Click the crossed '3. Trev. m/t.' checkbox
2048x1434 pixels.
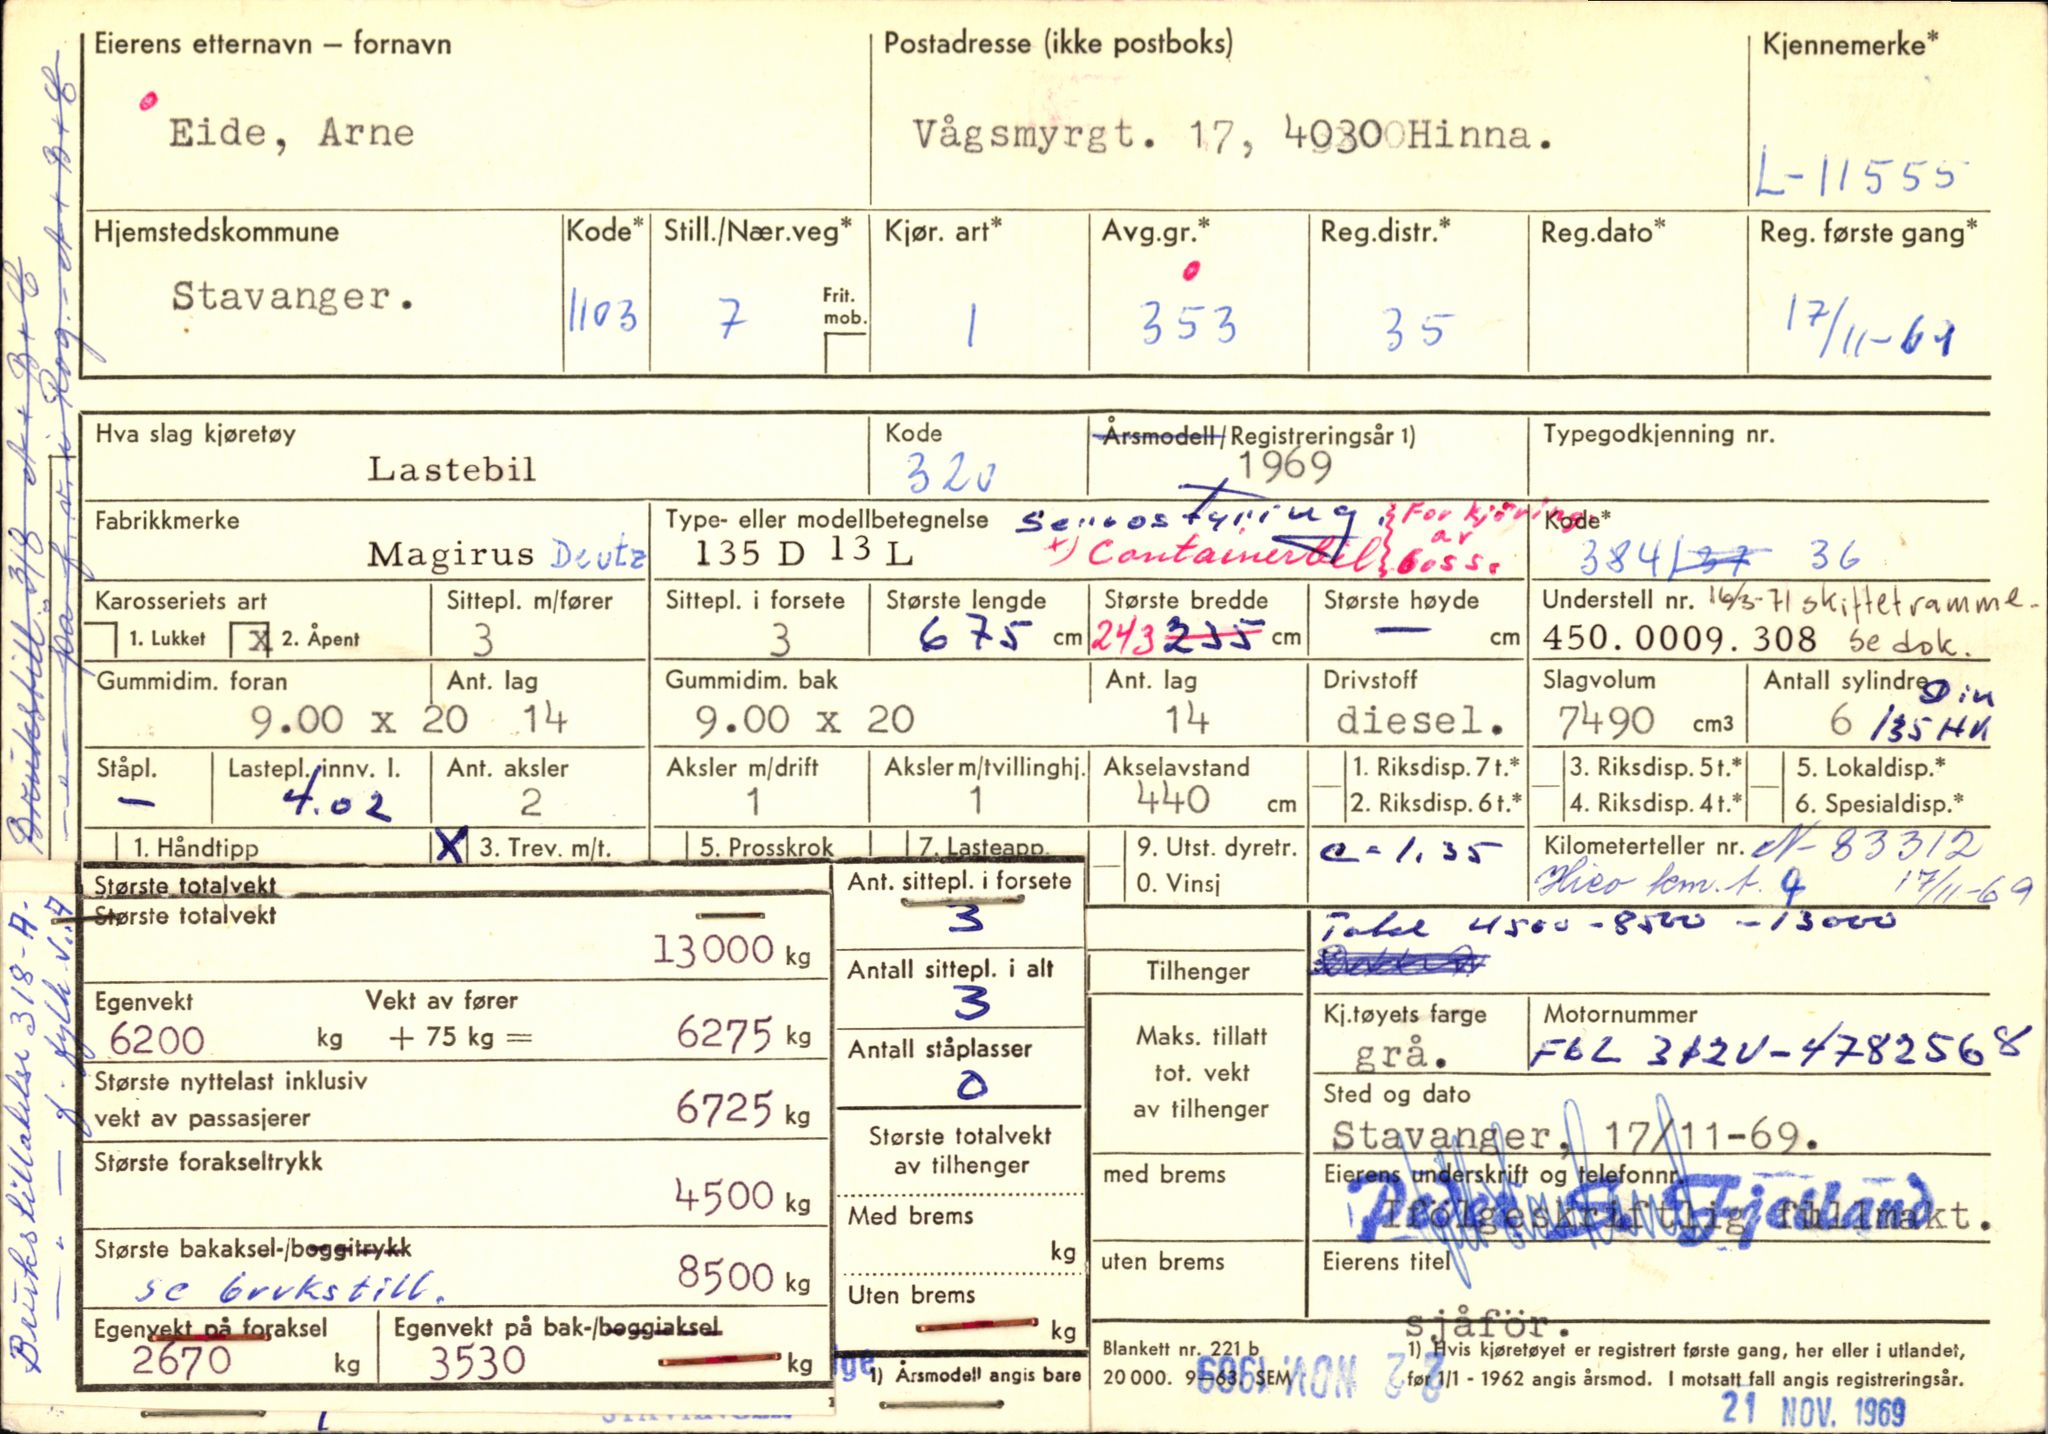pyautogui.click(x=450, y=847)
